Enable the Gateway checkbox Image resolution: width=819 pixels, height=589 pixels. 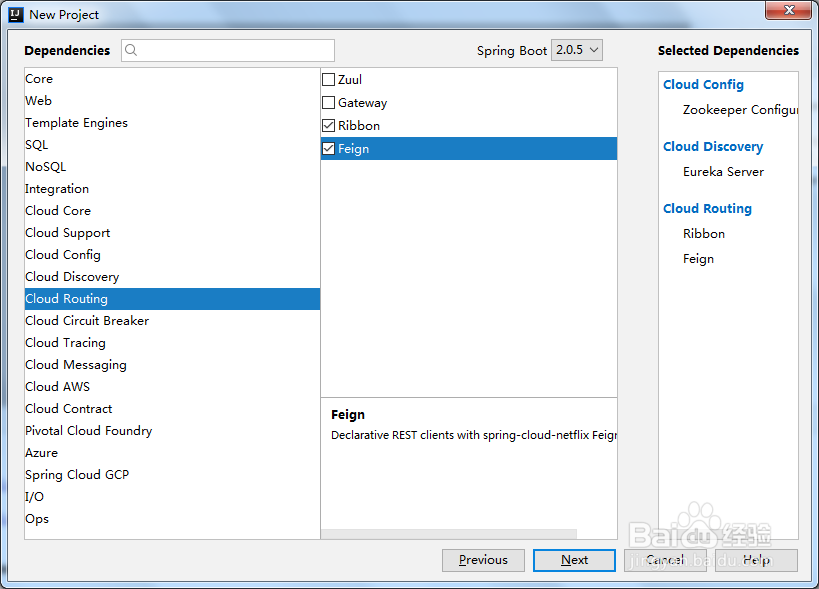[x=329, y=102]
